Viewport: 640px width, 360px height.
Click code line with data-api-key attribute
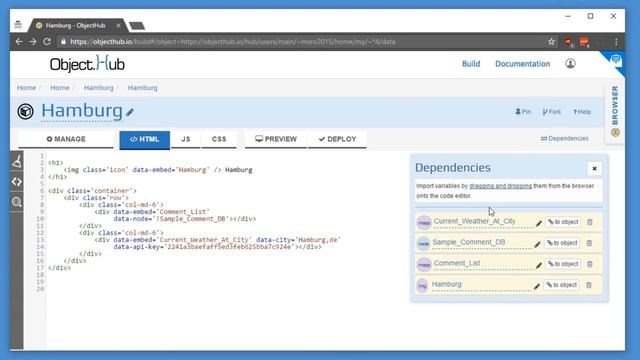click(x=217, y=247)
